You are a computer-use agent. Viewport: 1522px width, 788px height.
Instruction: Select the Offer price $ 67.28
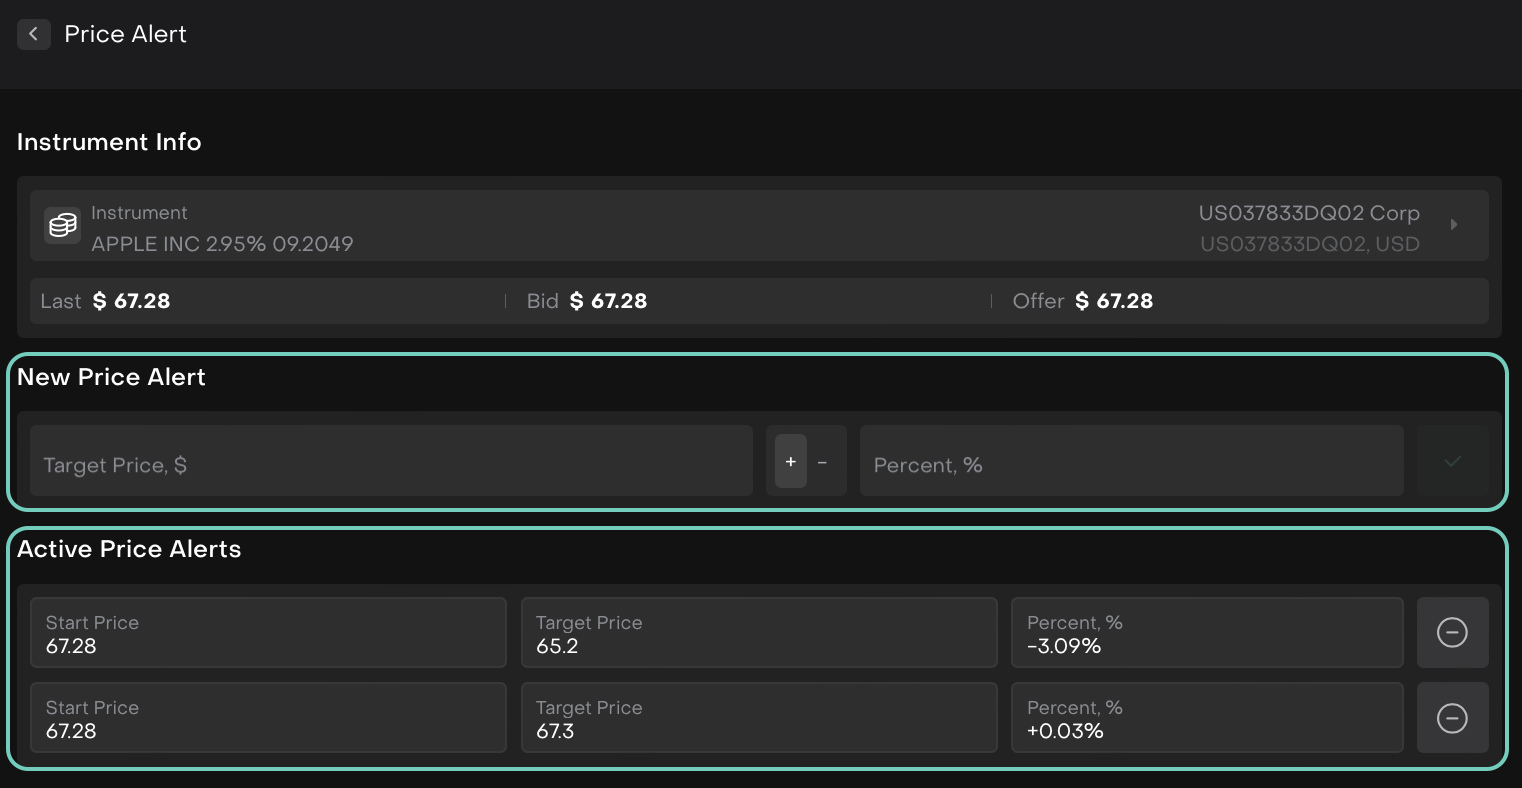[1113, 301]
